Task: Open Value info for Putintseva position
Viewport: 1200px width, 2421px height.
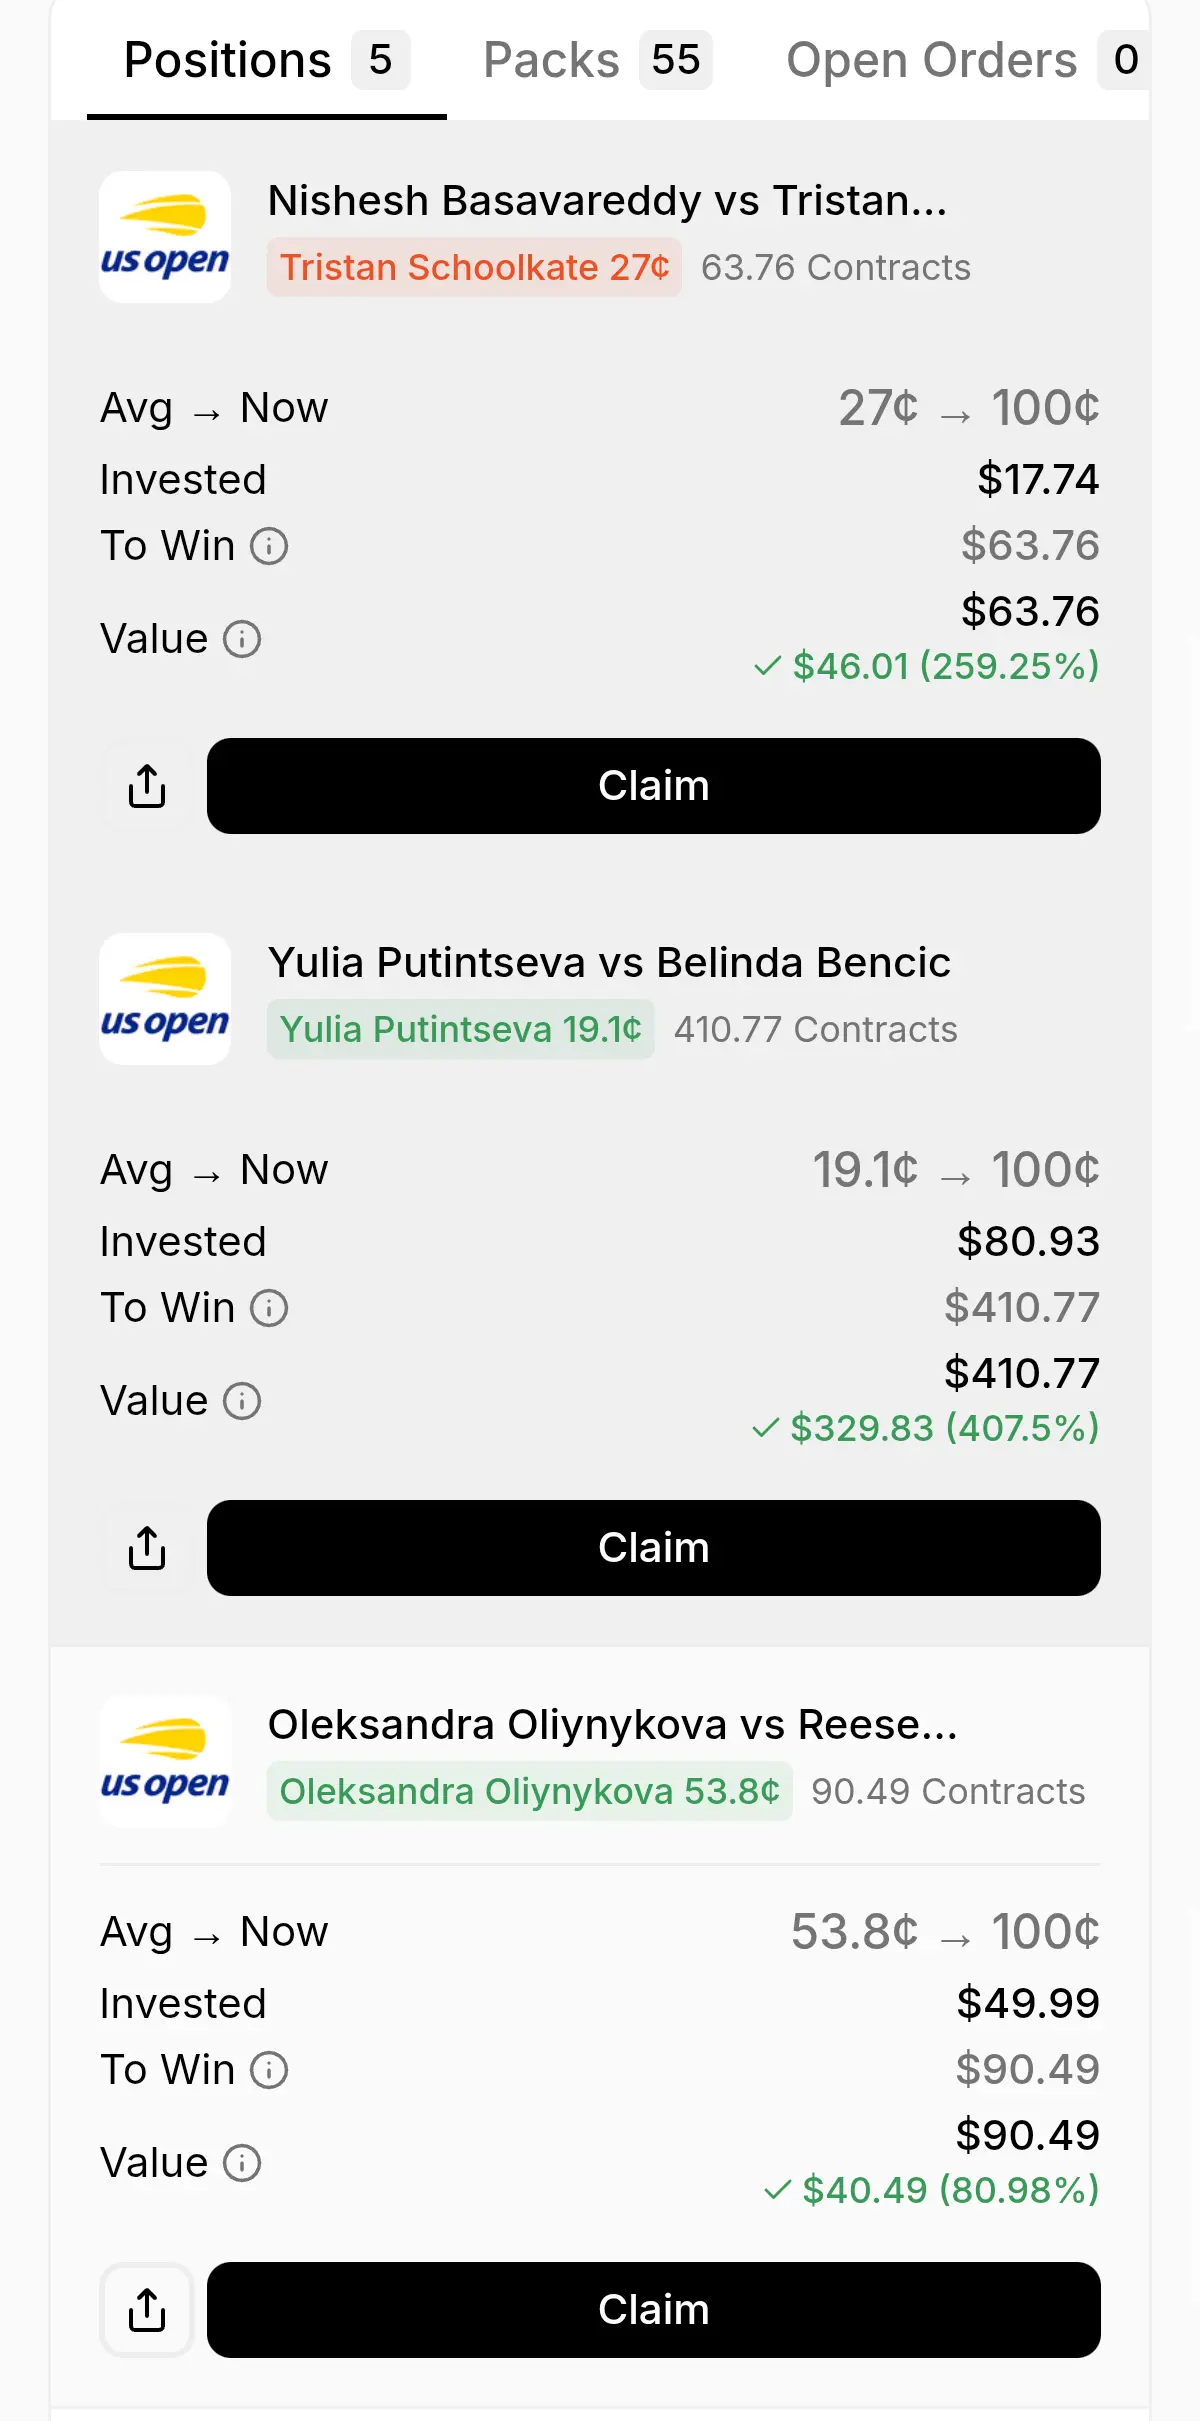Action: click(242, 1401)
